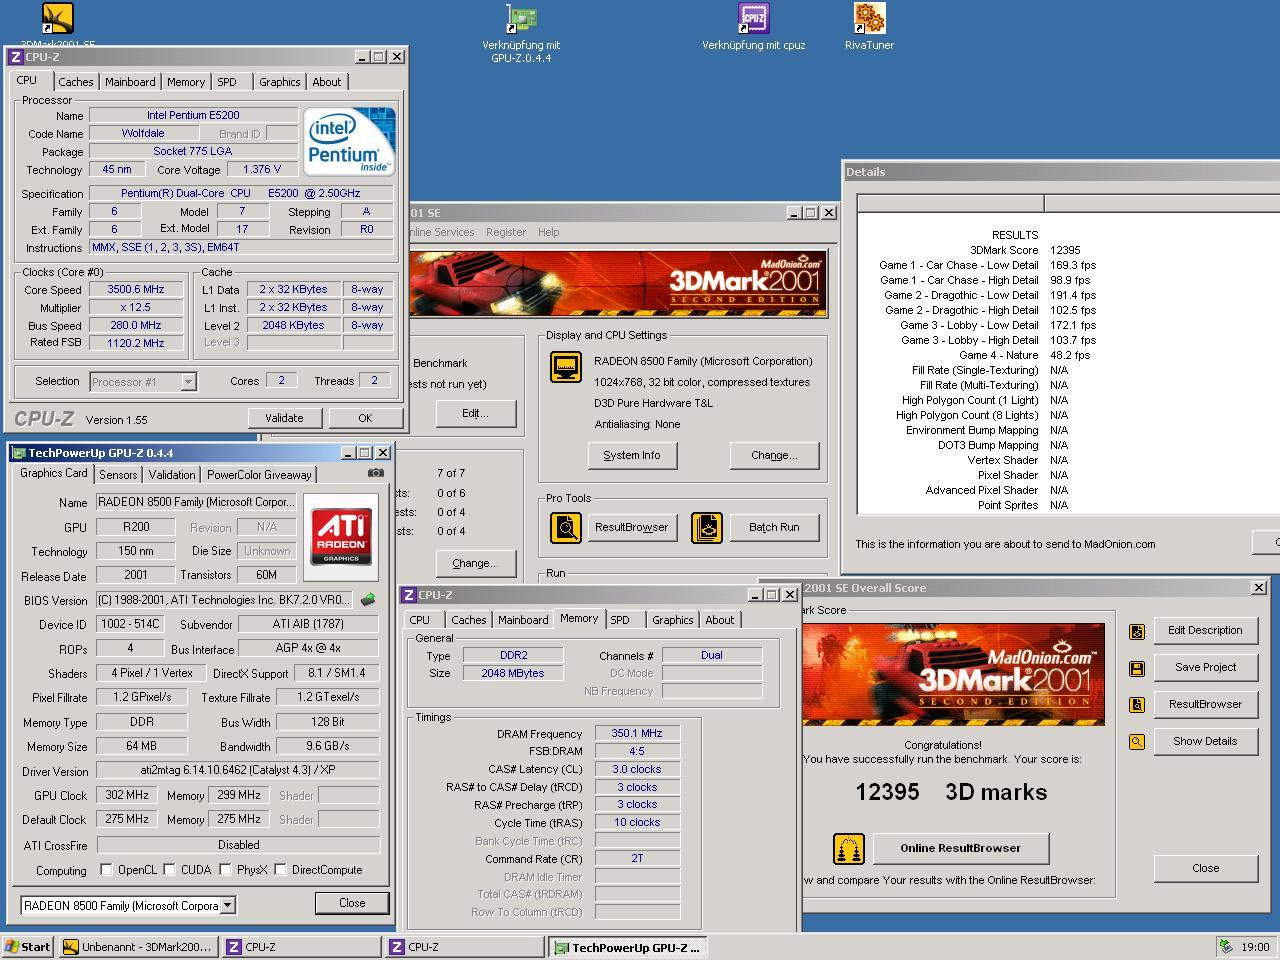
Task: Click the Show Details button
Action: tap(1205, 741)
